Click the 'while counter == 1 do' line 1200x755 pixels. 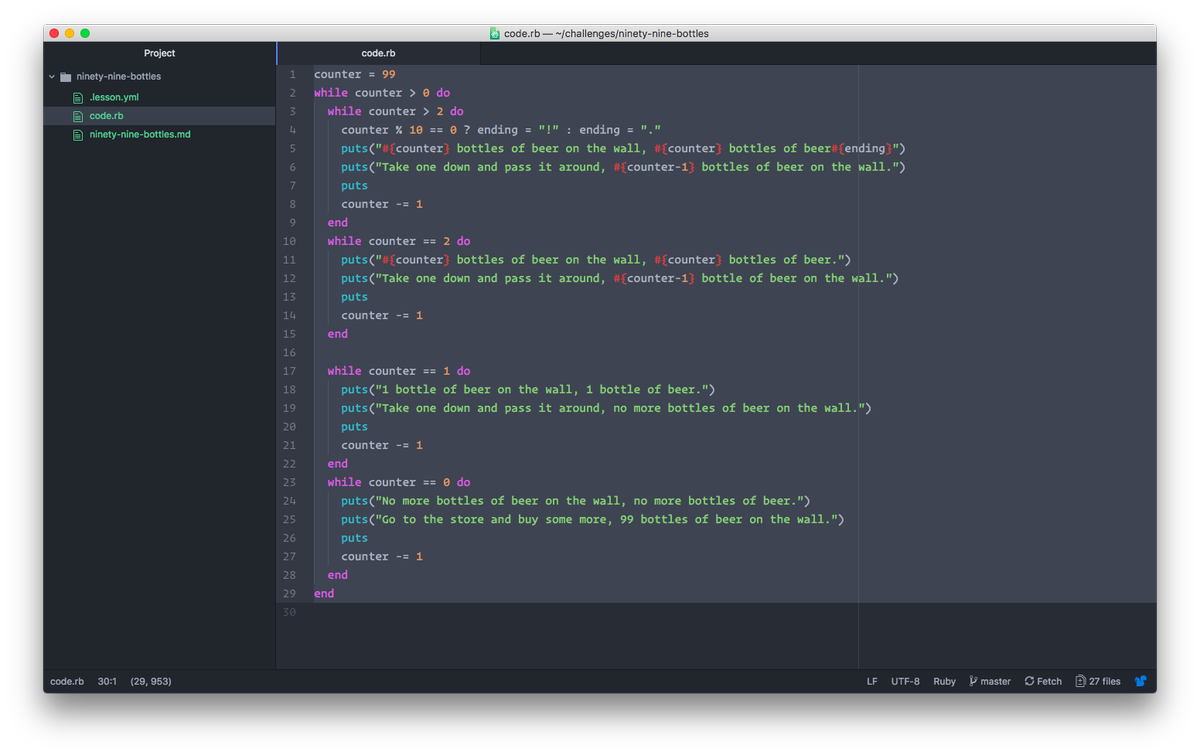point(399,371)
